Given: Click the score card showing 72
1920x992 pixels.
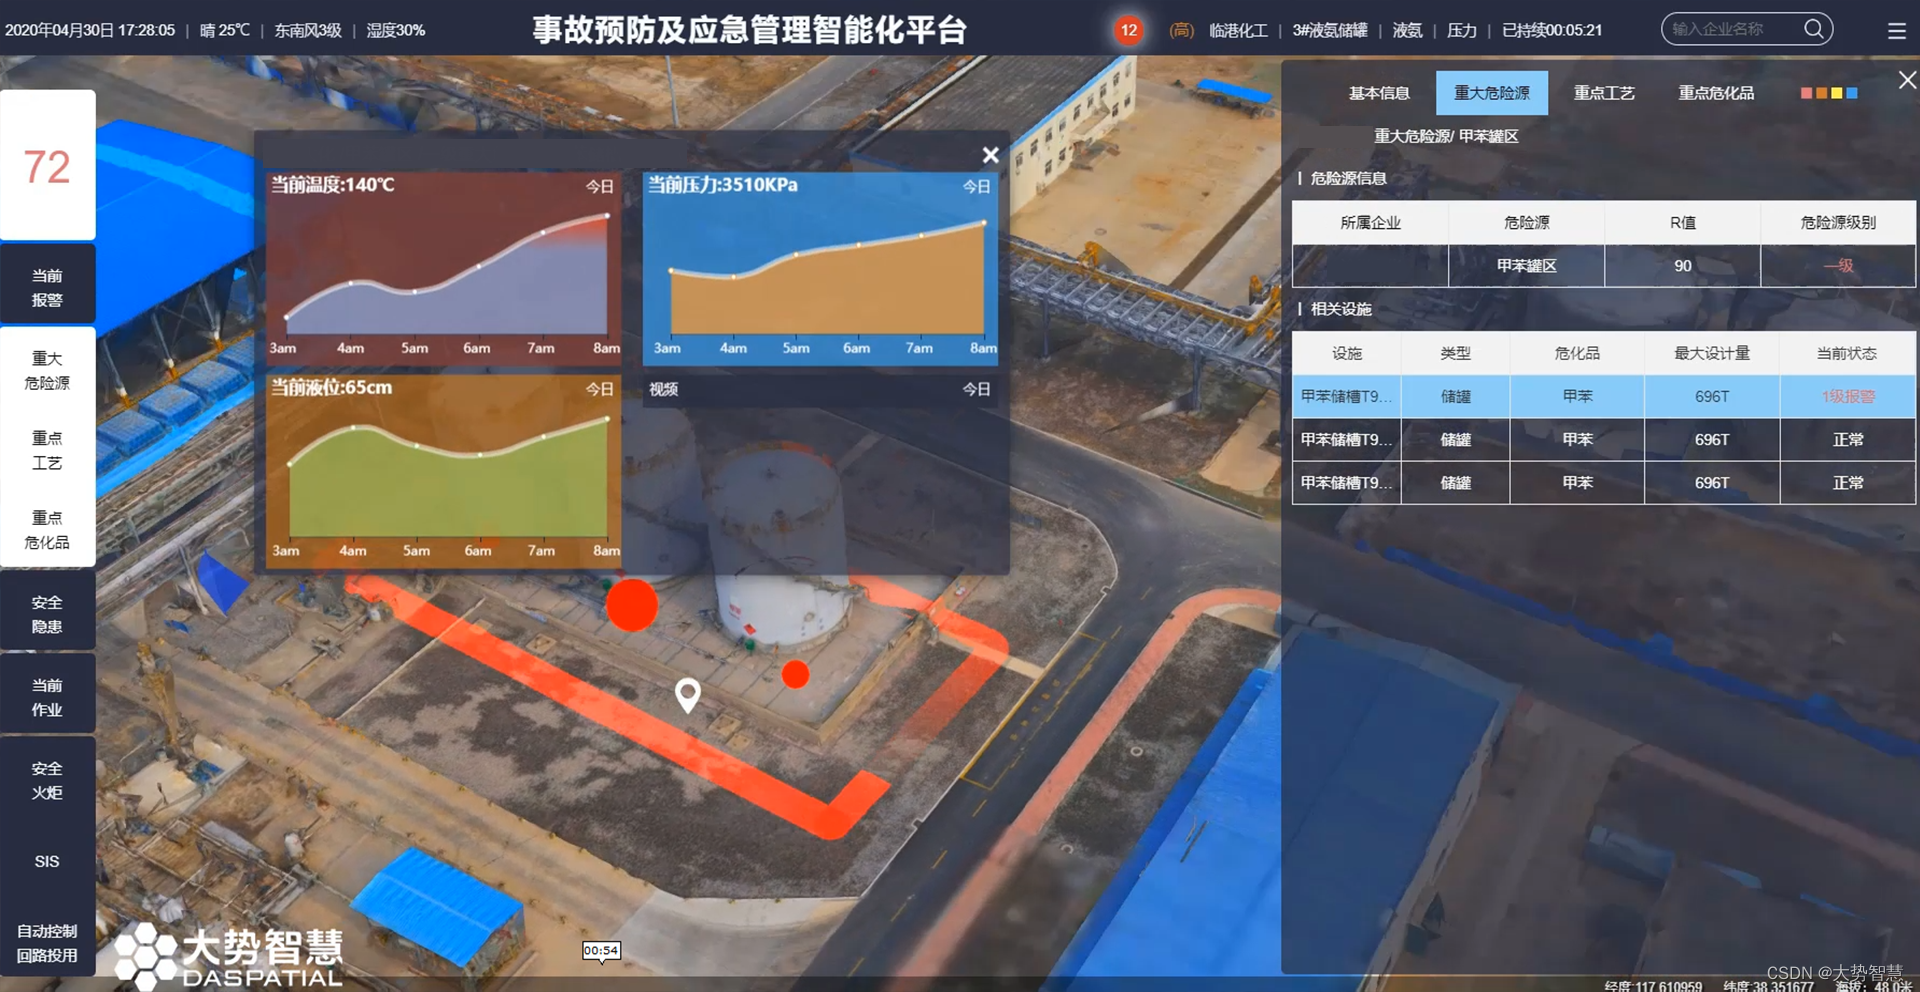Looking at the screenshot, I should pyautogui.click(x=47, y=166).
